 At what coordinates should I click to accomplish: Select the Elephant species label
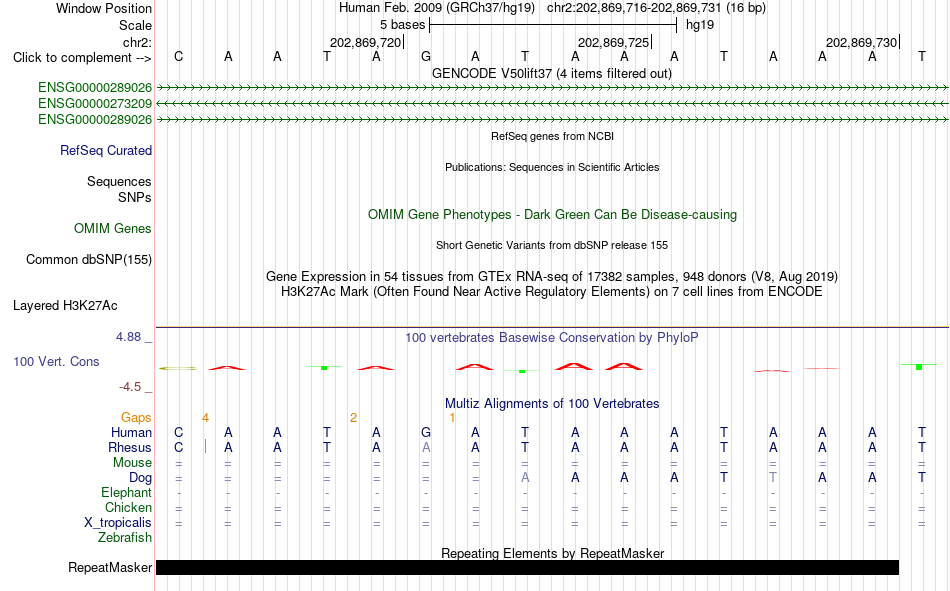click(x=126, y=492)
